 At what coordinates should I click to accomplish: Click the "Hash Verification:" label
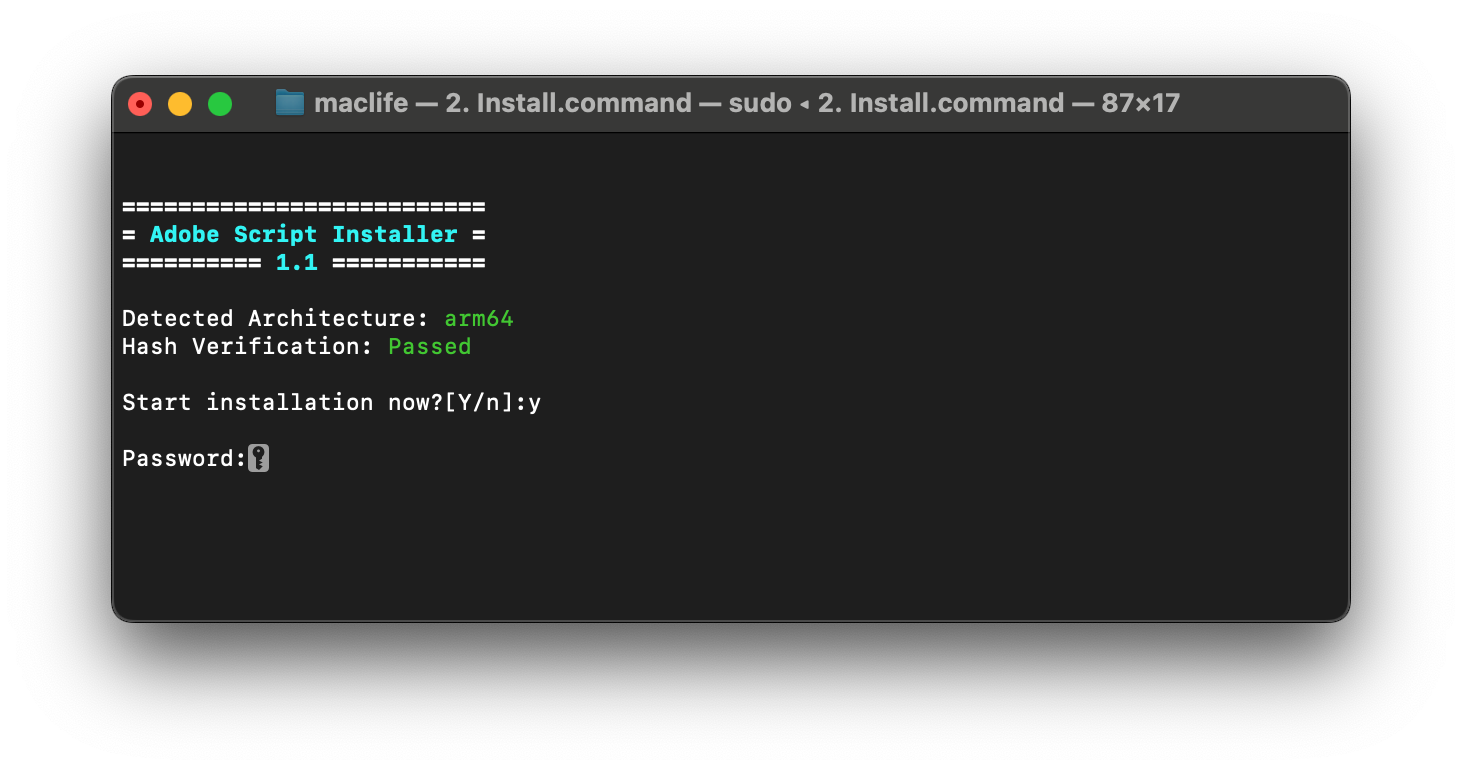[x=247, y=347]
